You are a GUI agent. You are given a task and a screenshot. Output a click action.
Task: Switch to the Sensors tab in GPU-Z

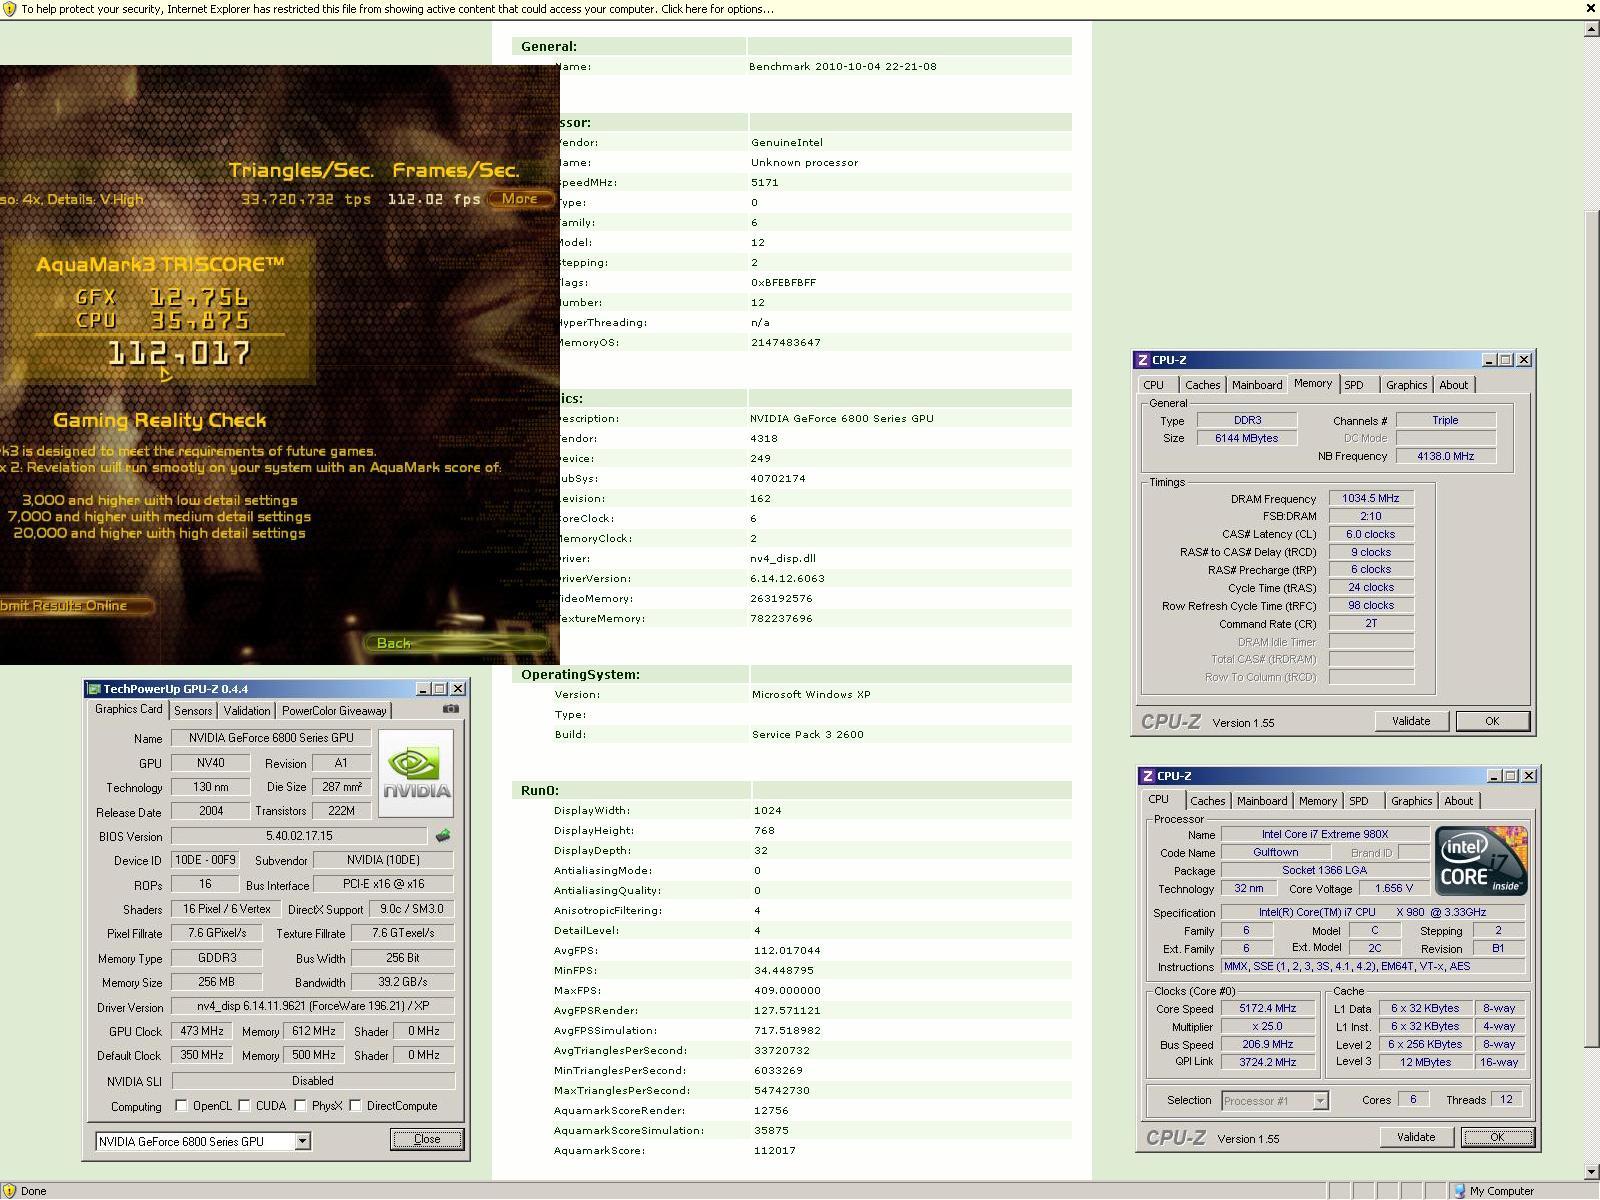click(193, 711)
